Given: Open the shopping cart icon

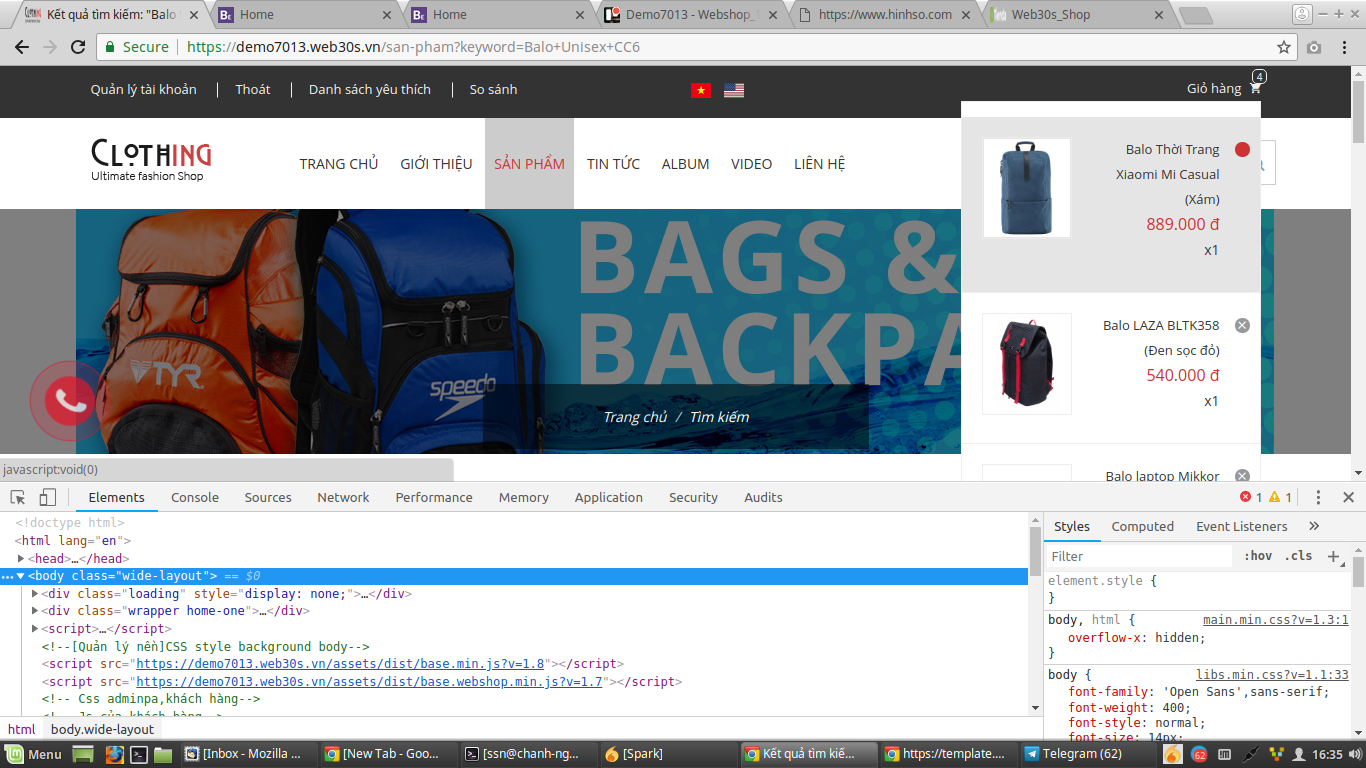Looking at the screenshot, I should tap(1255, 88).
